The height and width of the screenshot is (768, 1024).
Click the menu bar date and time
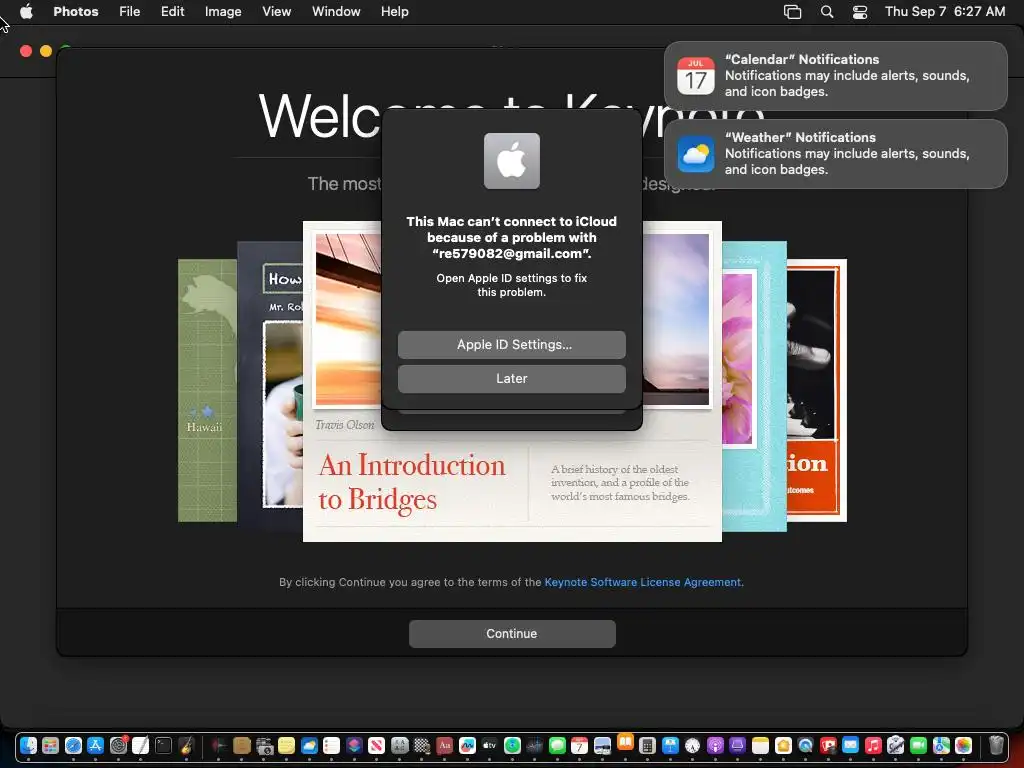pos(944,12)
